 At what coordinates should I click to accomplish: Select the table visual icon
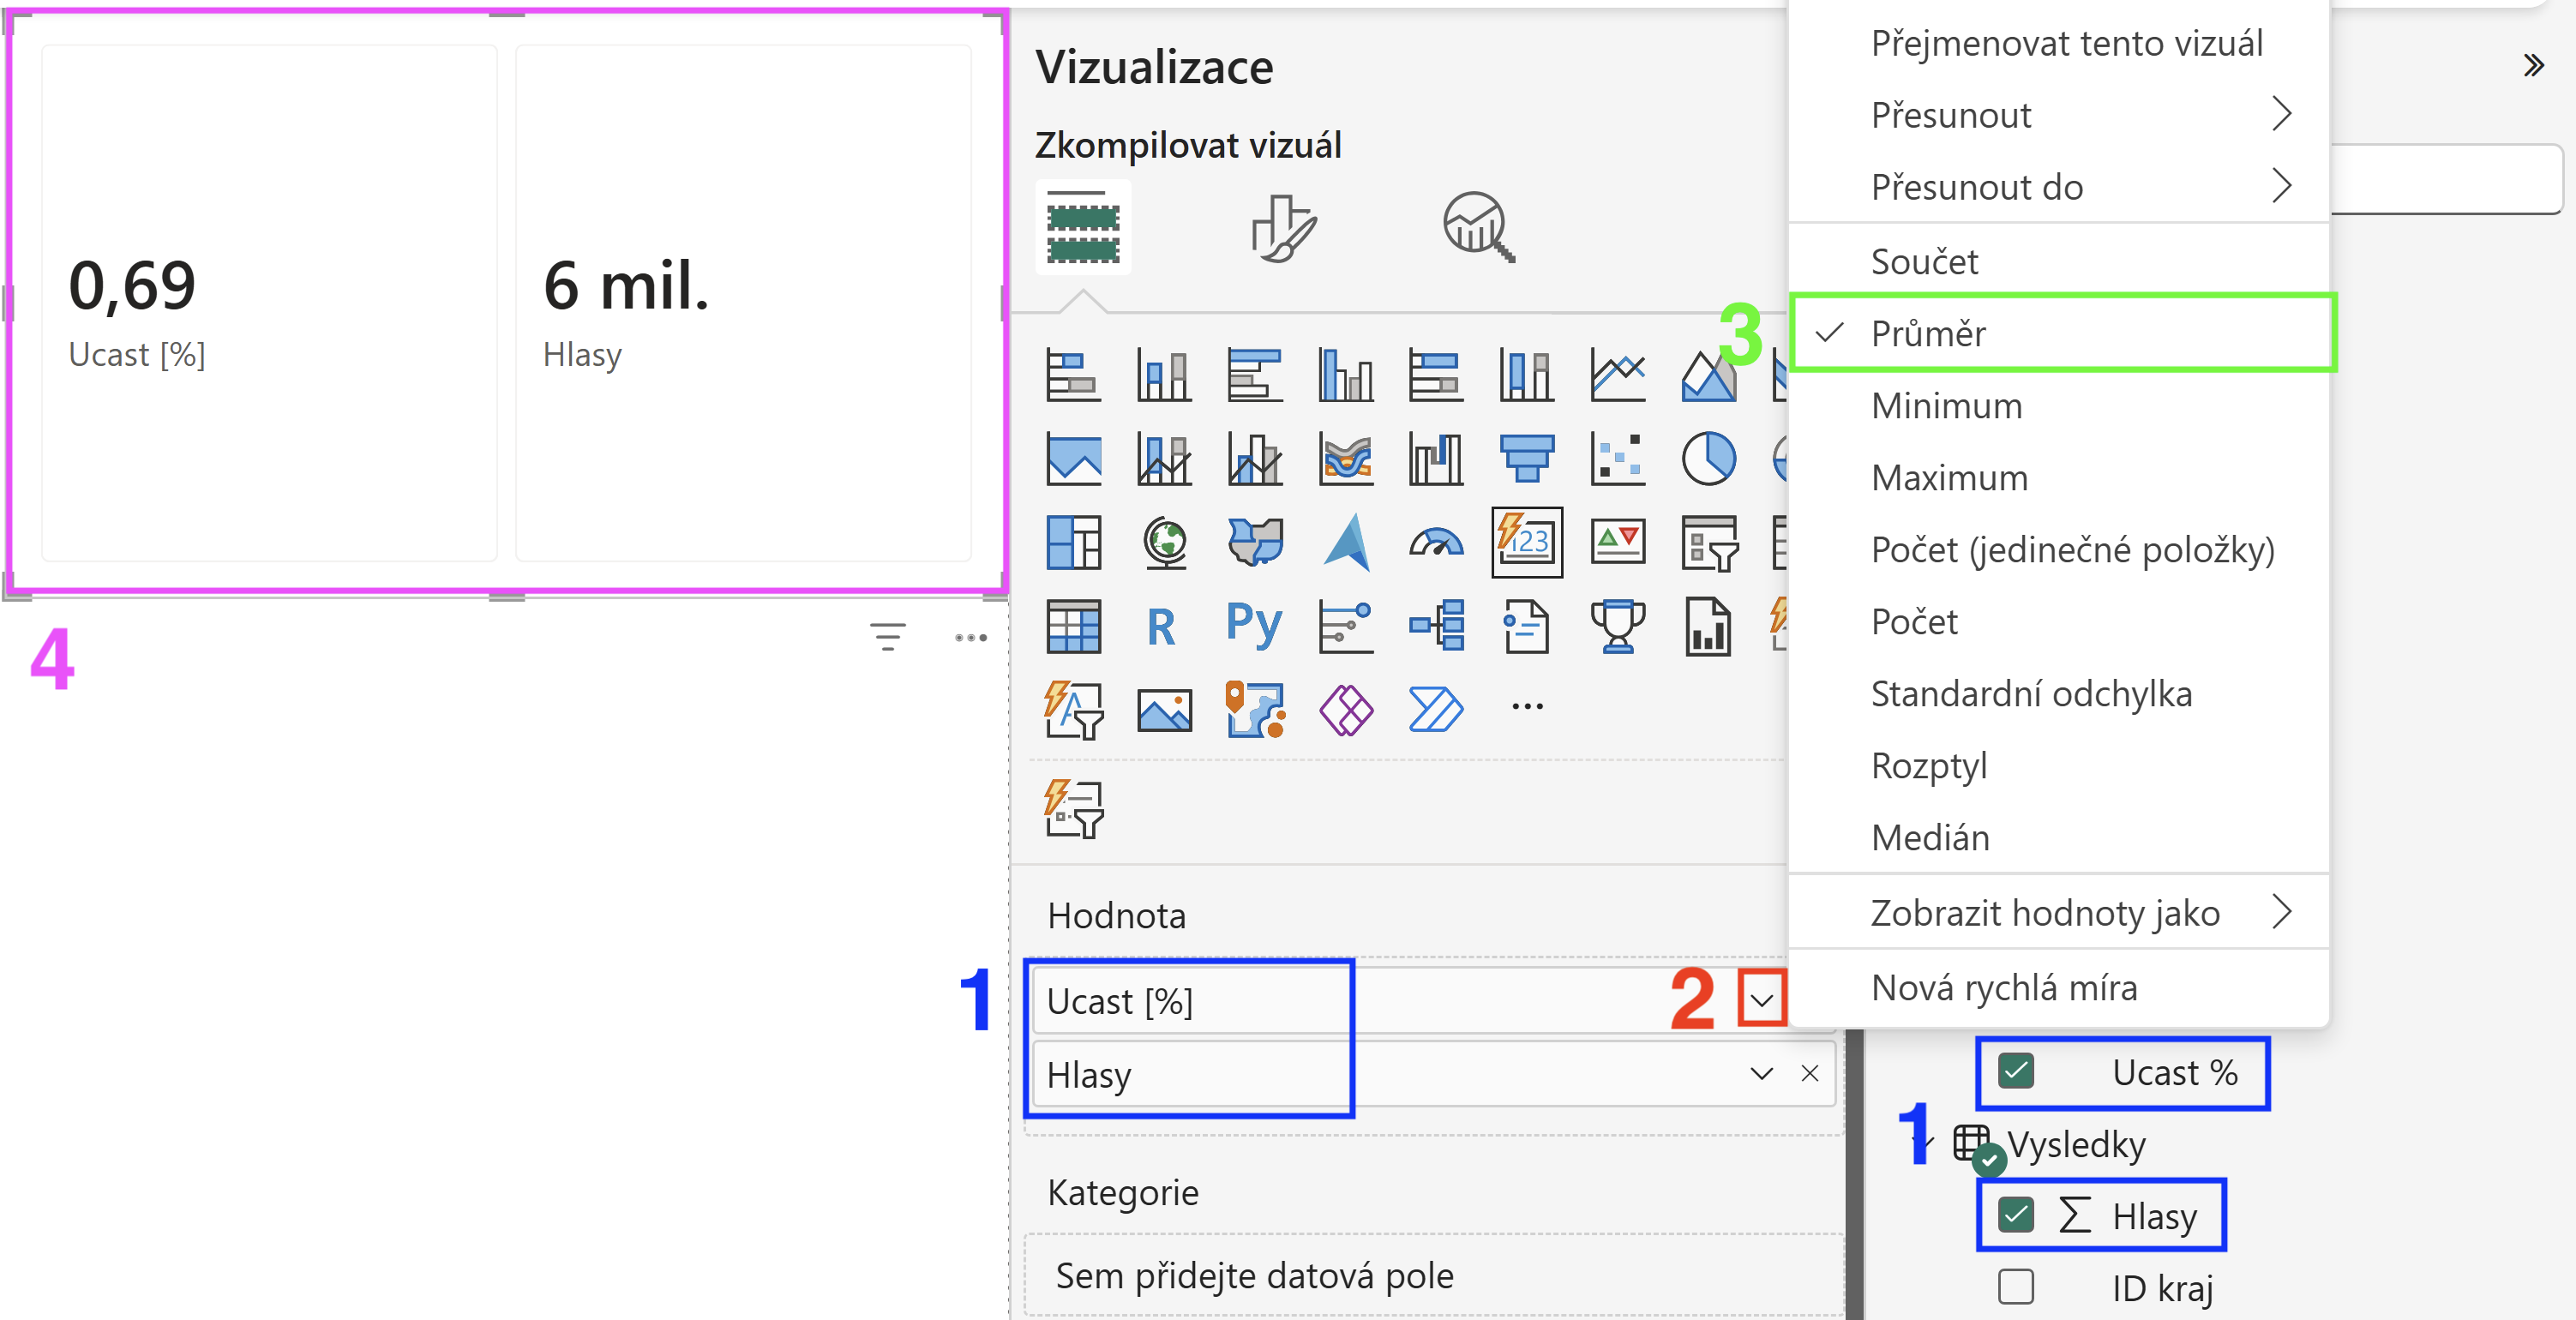tap(1073, 626)
